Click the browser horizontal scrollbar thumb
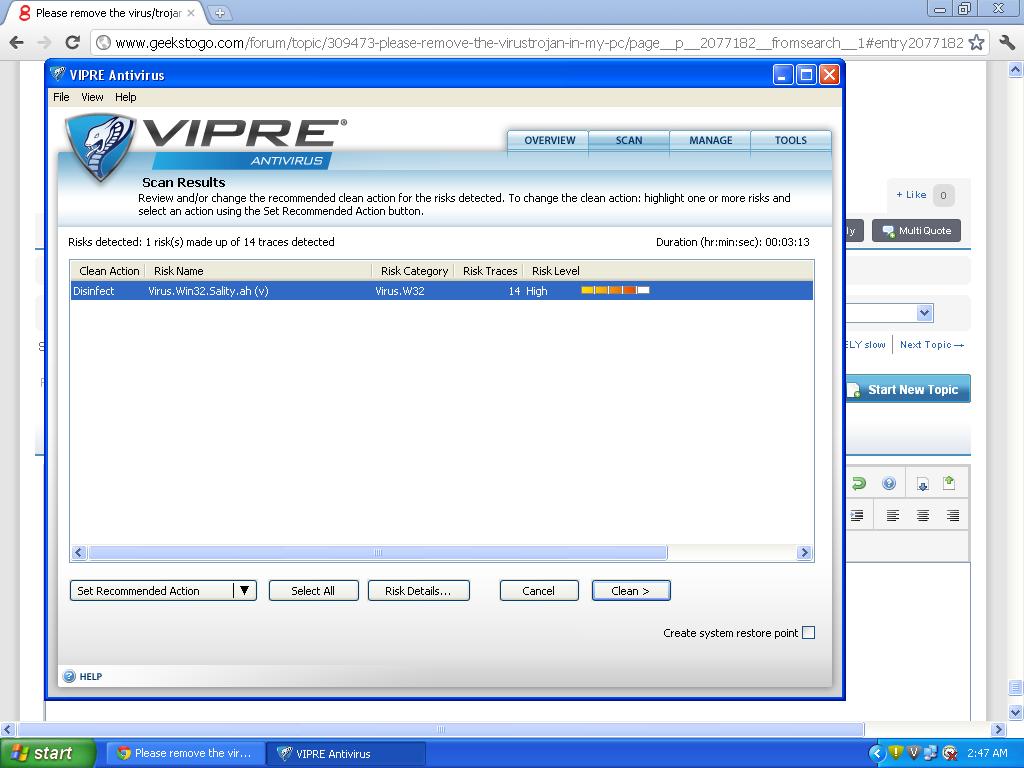Screen dimensions: 1024x768 coord(441,729)
